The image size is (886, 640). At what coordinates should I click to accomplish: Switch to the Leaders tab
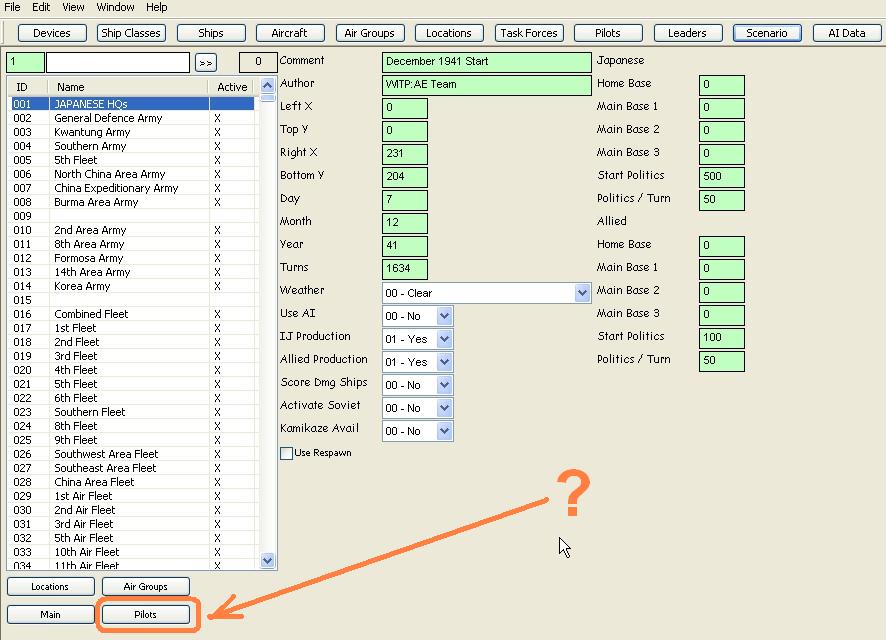688,33
